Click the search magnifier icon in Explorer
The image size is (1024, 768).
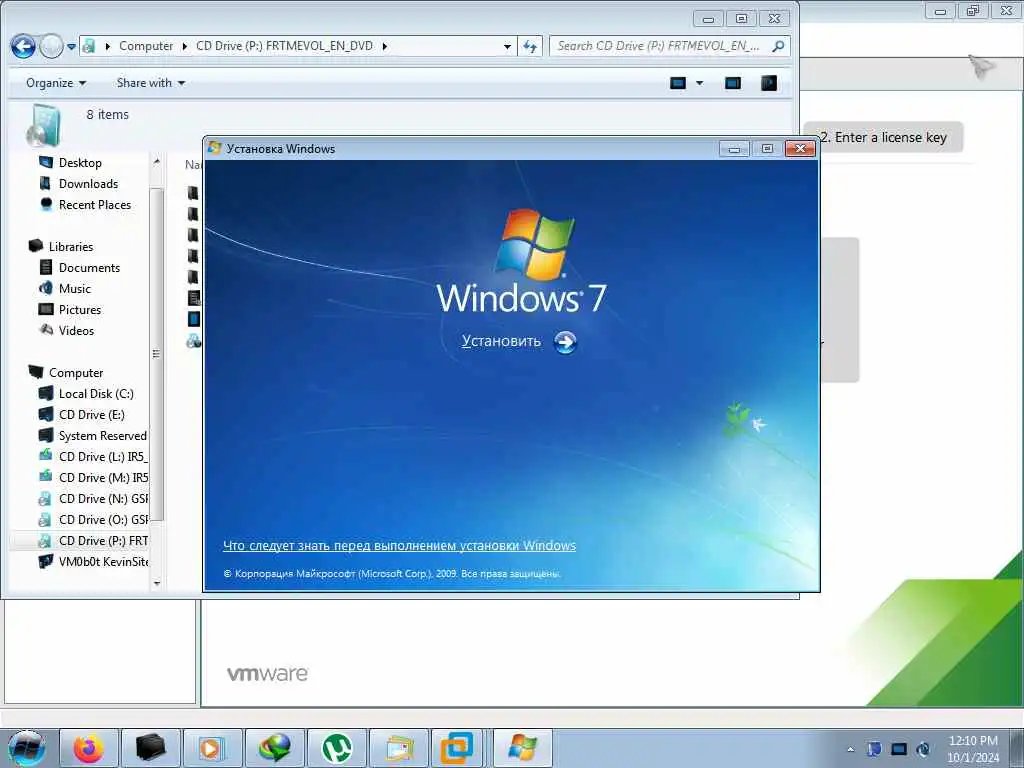(778, 46)
